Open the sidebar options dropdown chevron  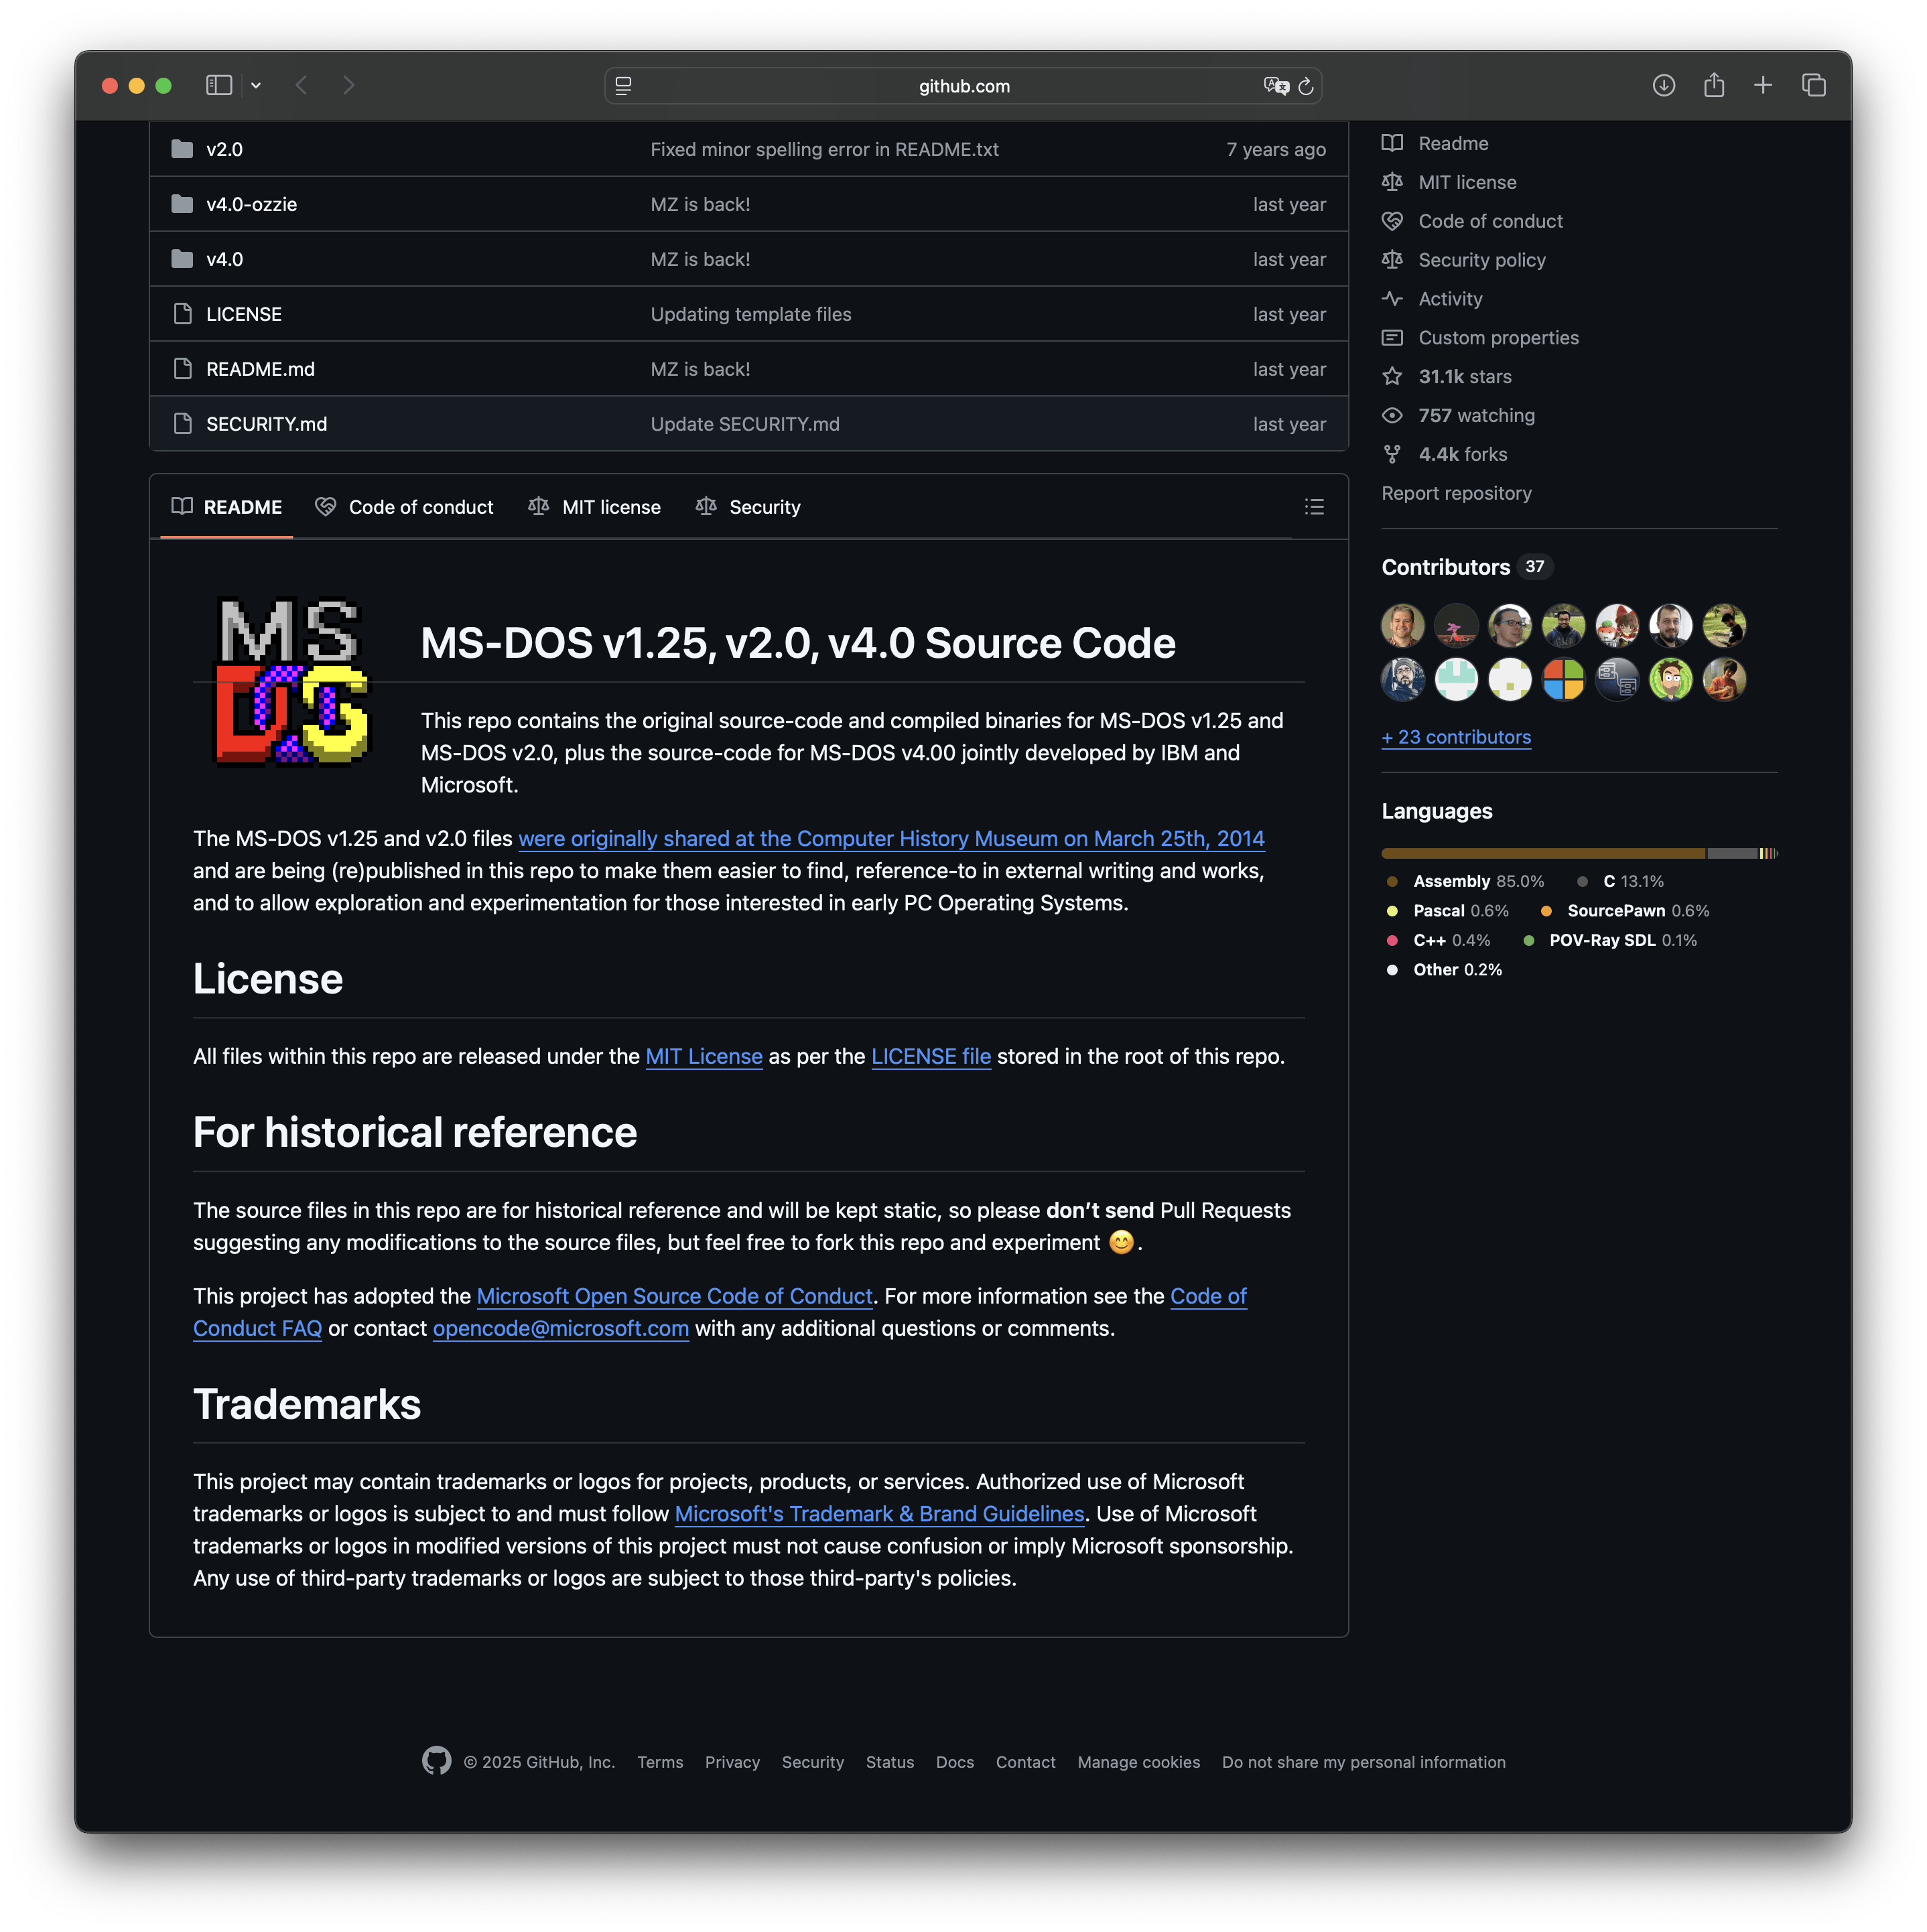coord(256,86)
